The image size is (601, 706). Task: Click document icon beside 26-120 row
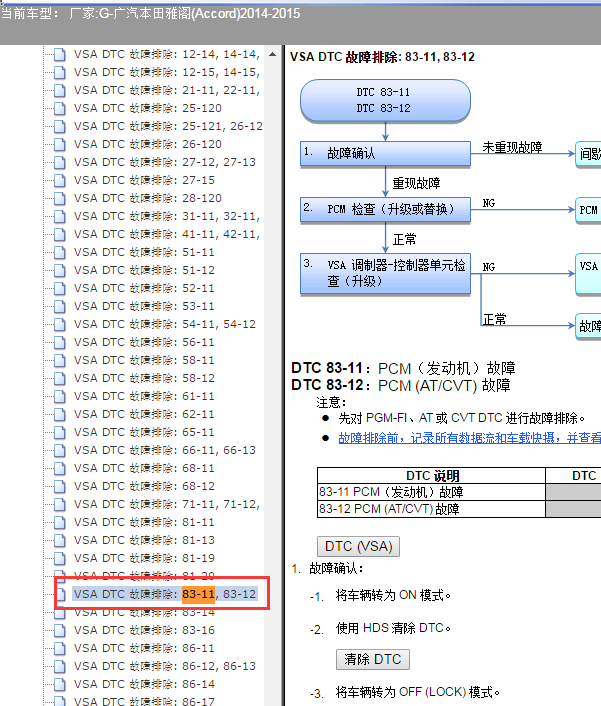coord(59,144)
